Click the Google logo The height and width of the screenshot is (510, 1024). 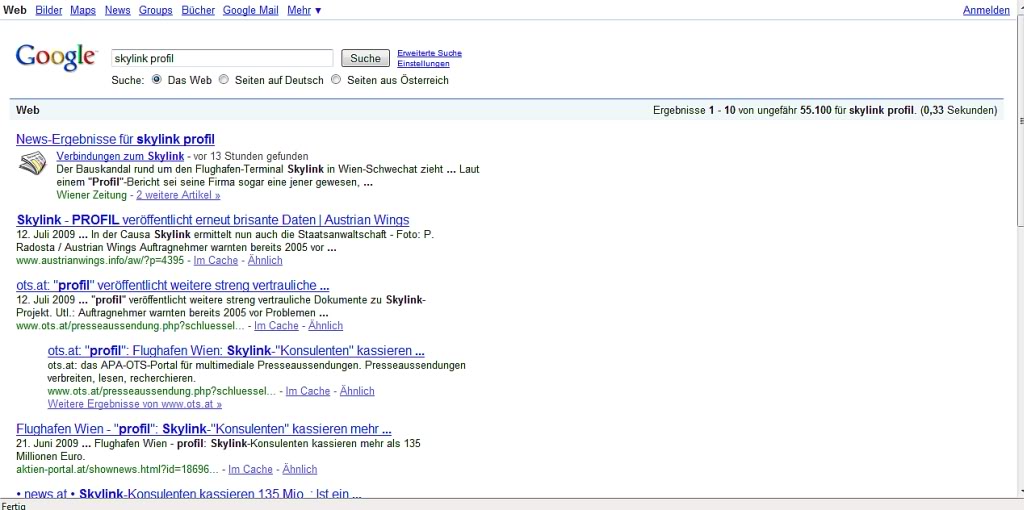tap(56, 57)
